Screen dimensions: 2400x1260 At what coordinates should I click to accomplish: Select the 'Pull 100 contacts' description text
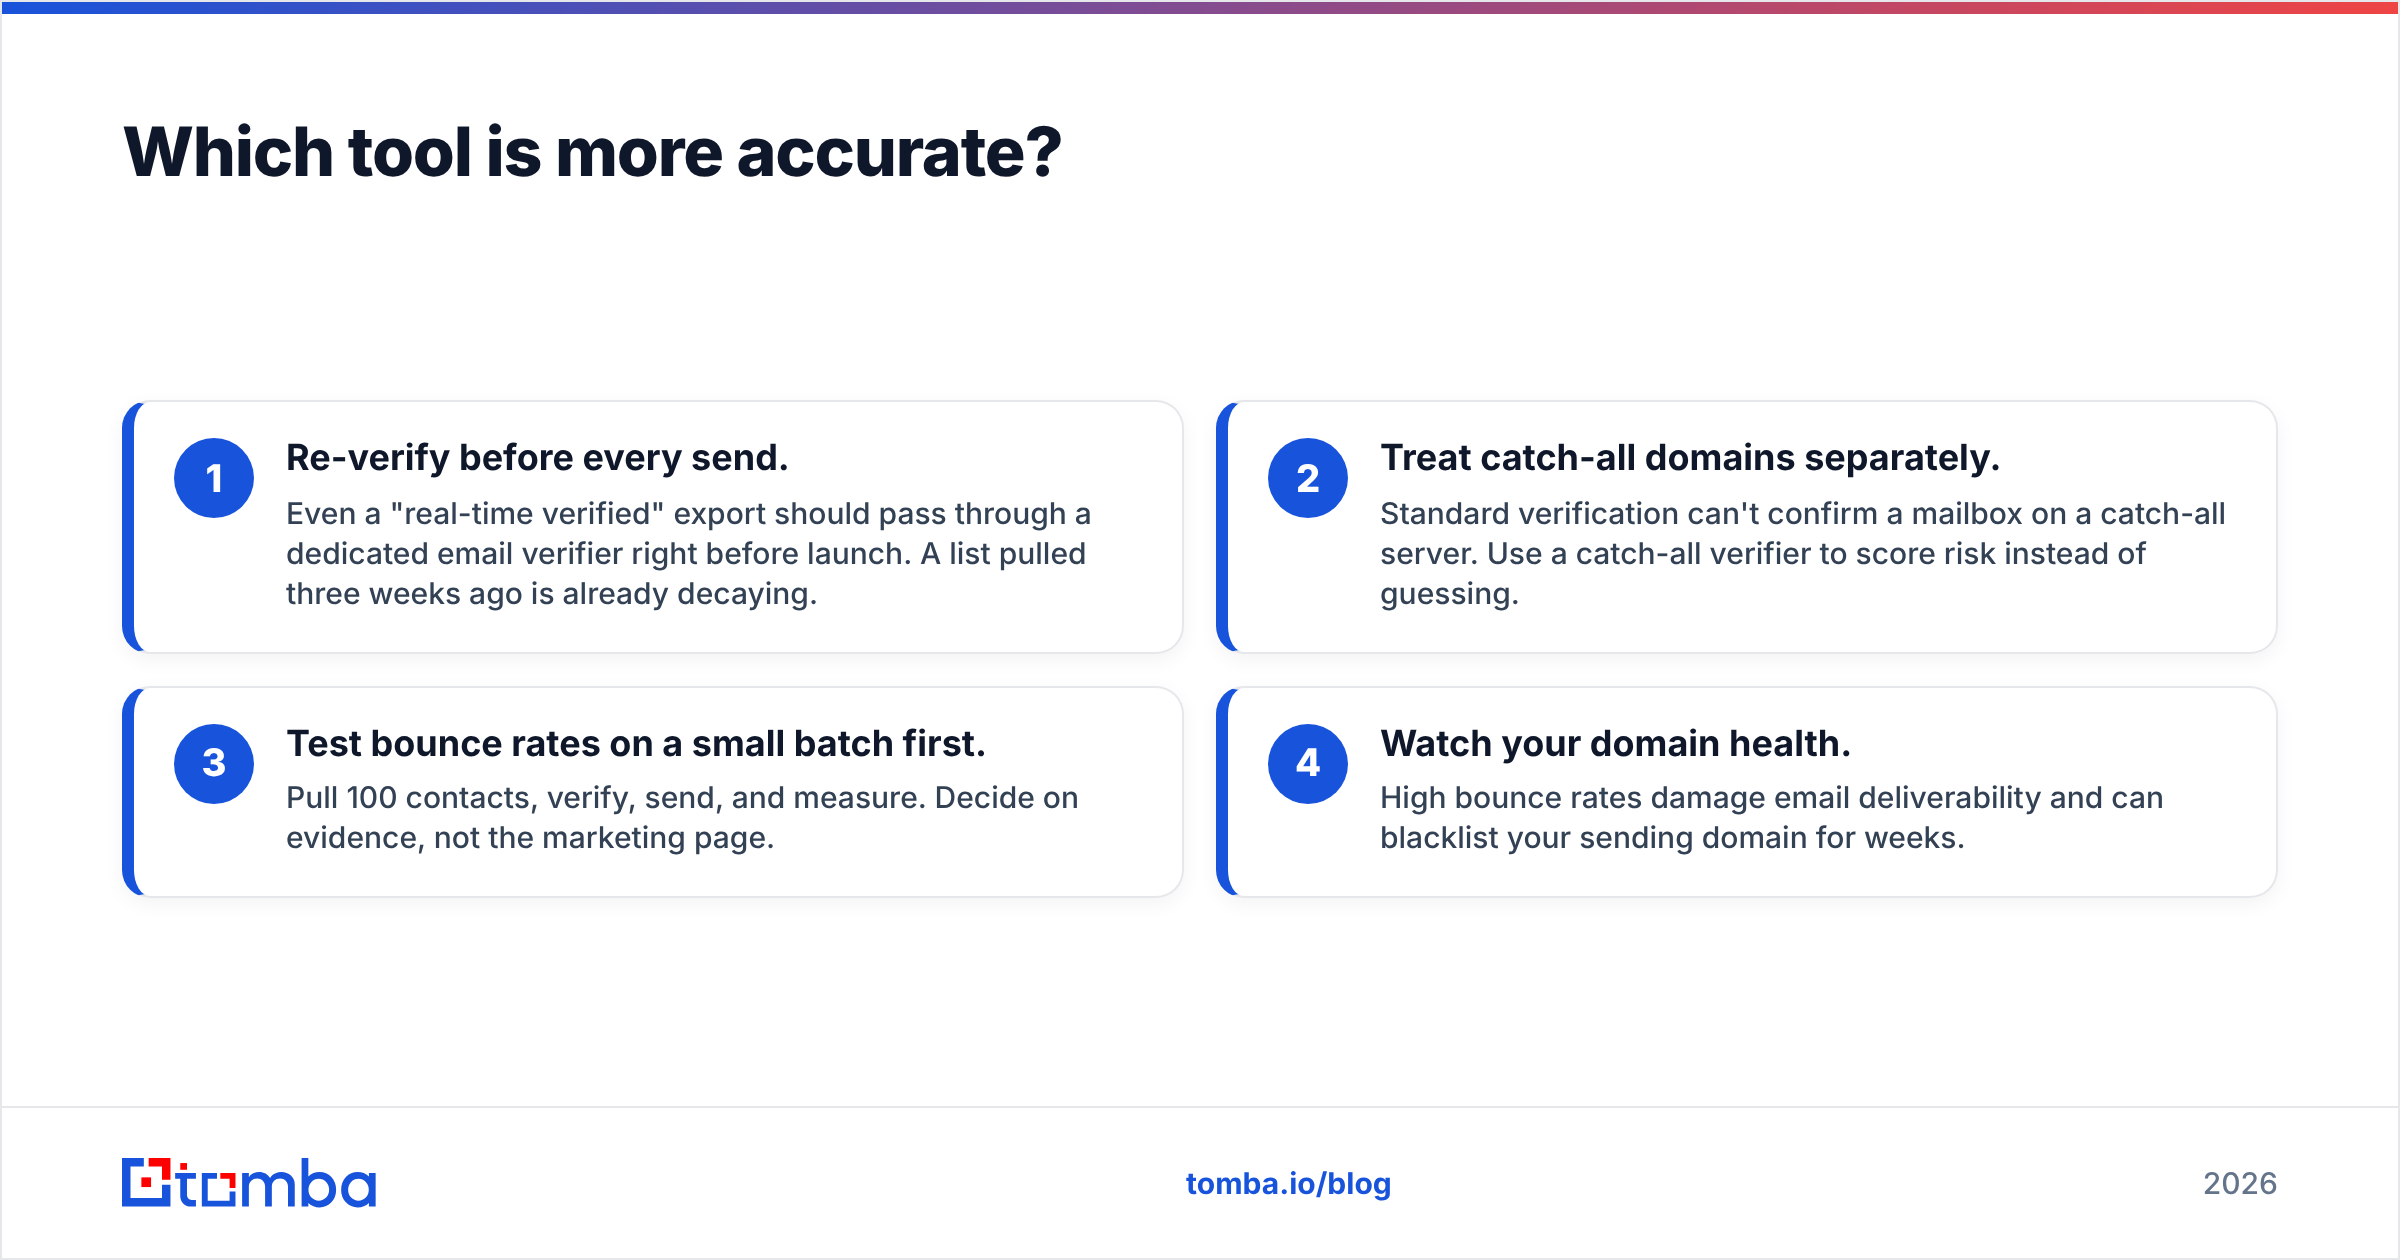(x=682, y=818)
